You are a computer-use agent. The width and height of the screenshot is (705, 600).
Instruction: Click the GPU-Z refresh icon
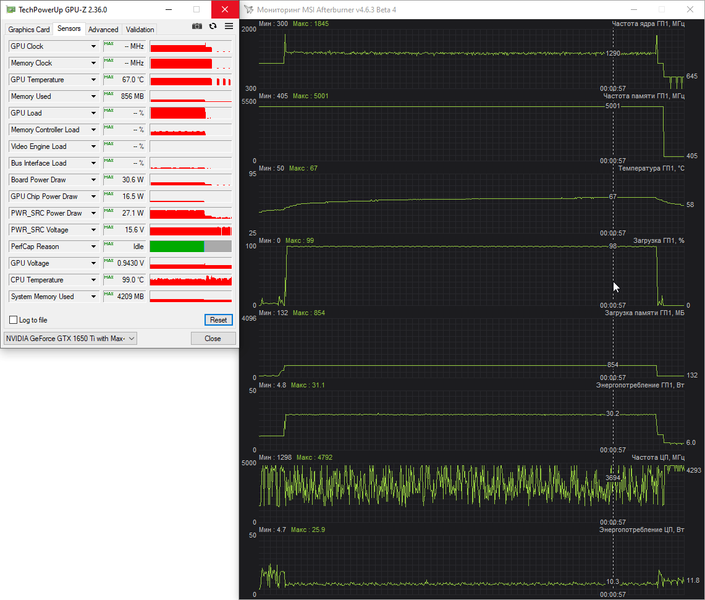[213, 27]
